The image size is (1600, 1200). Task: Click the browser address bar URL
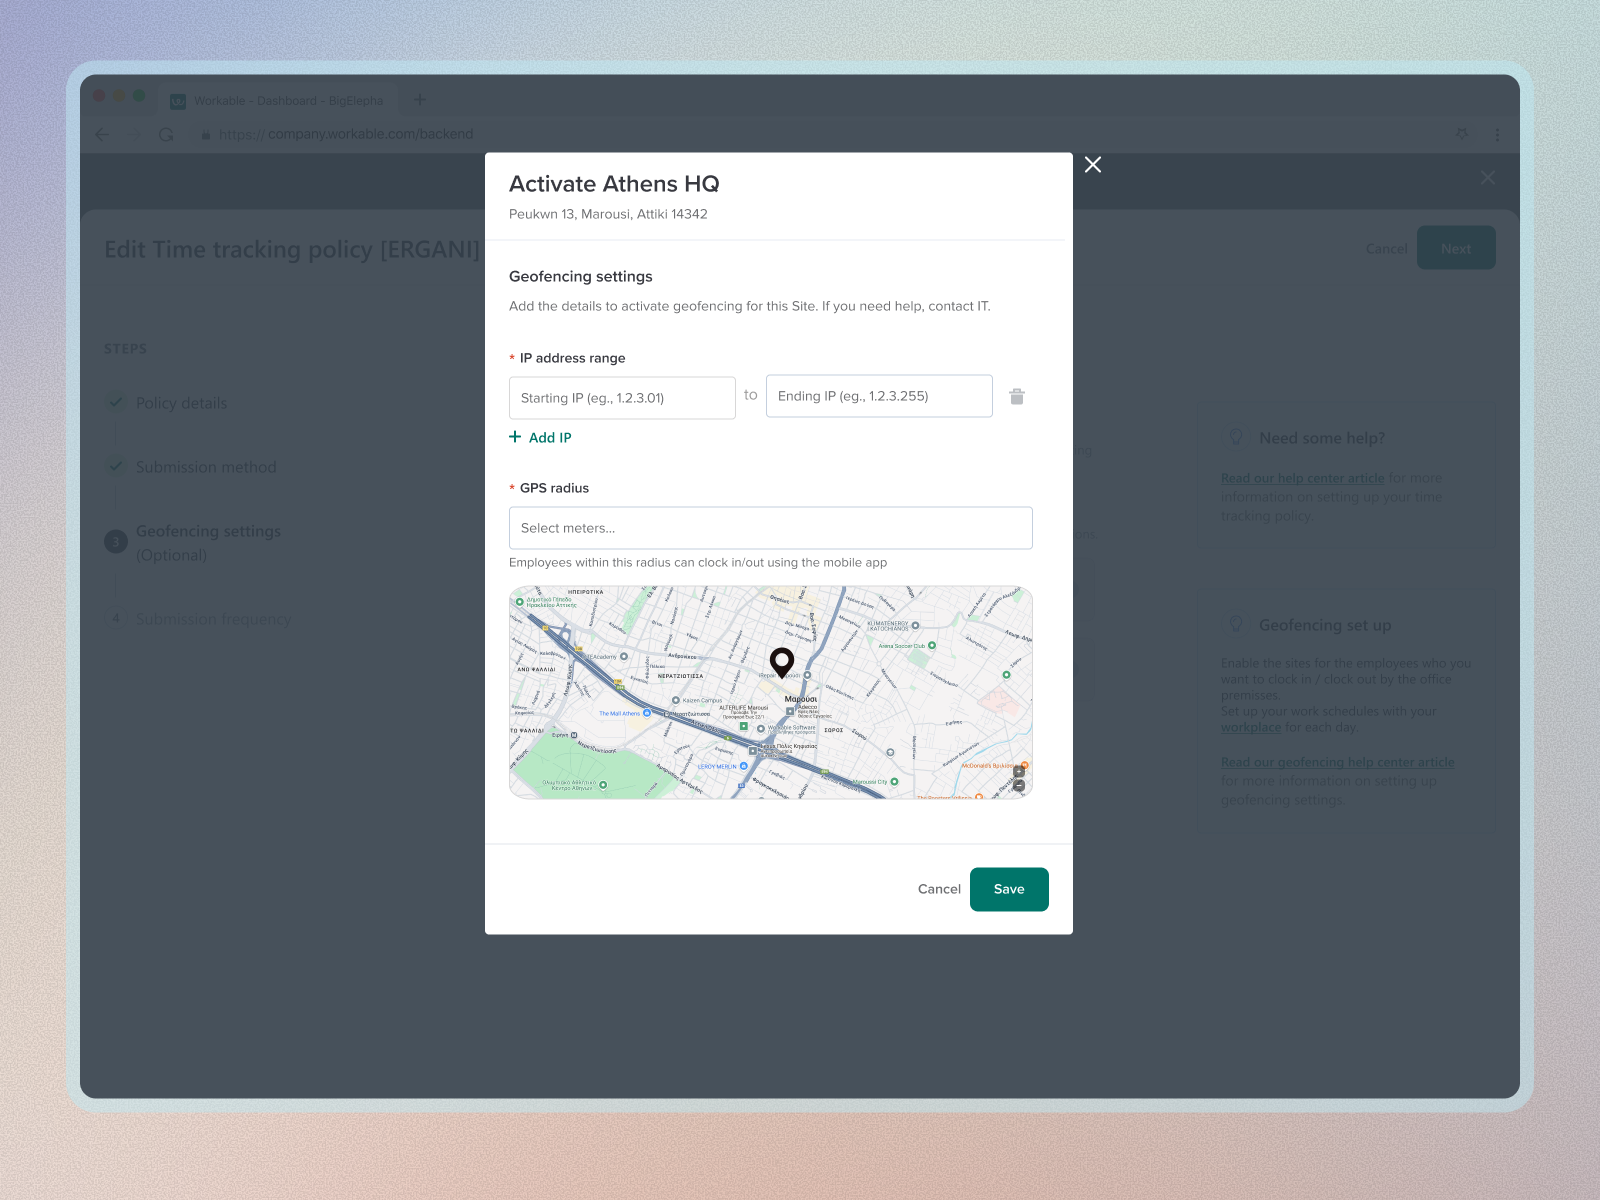click(x=346, y=134)
